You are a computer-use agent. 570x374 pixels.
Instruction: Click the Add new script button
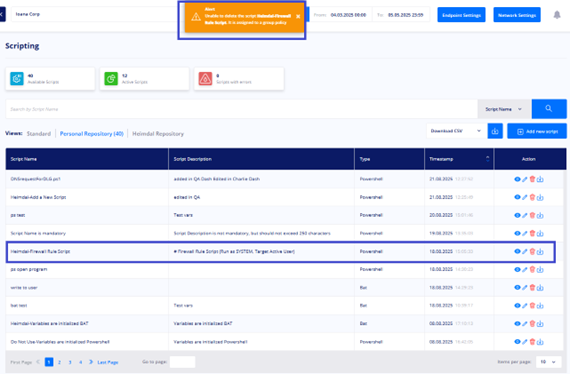[537, 131]
